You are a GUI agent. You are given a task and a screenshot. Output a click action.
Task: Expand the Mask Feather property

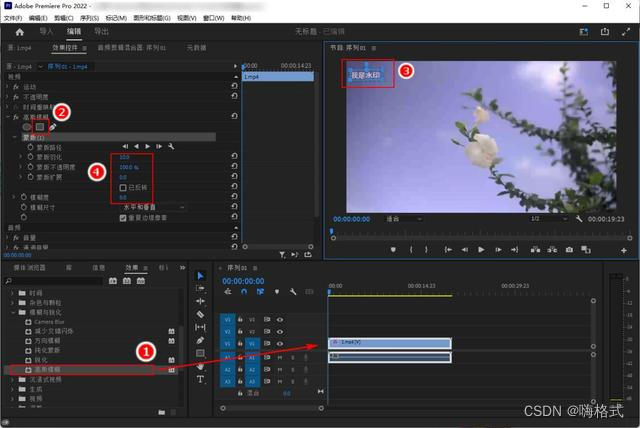tap(20, 157)
